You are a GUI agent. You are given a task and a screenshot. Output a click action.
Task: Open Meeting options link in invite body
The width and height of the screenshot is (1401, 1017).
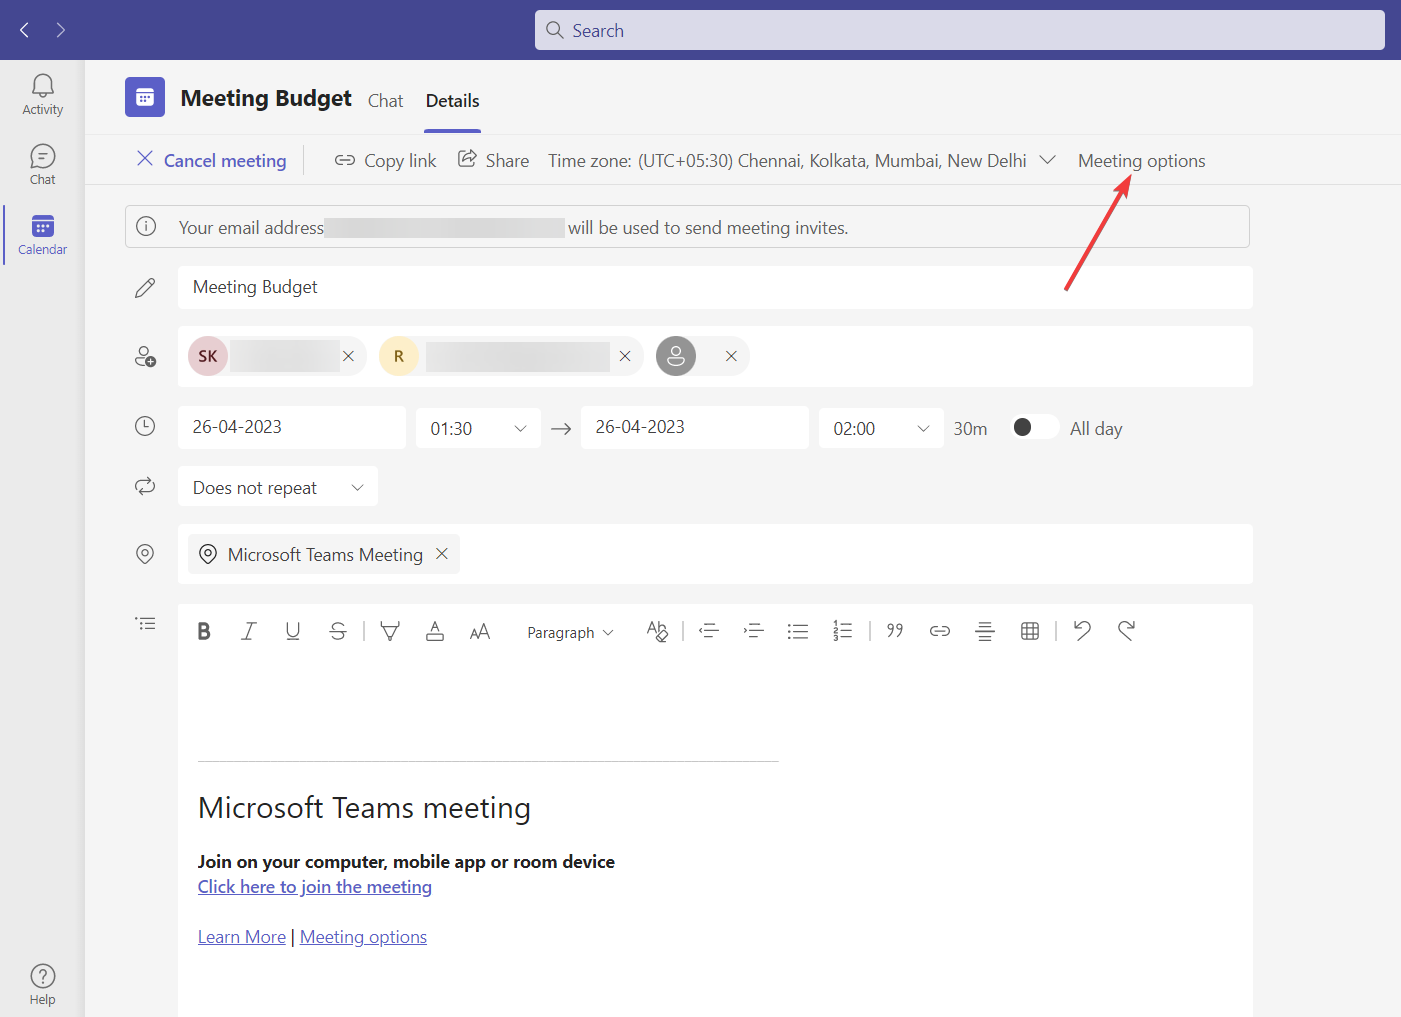[x=363, y=937]
